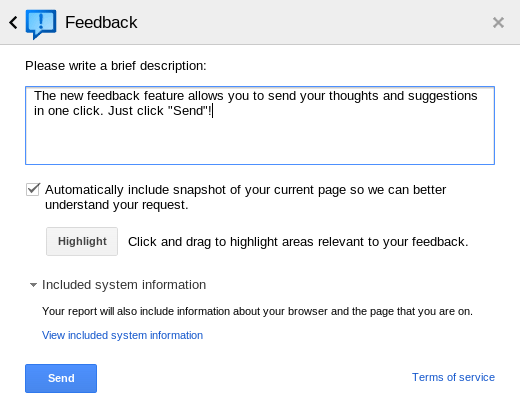Place cursor after 'Just click "Send"!' text
Image resolution: width=520 pixels, height=403 pixels.
[x=213, y=111]
